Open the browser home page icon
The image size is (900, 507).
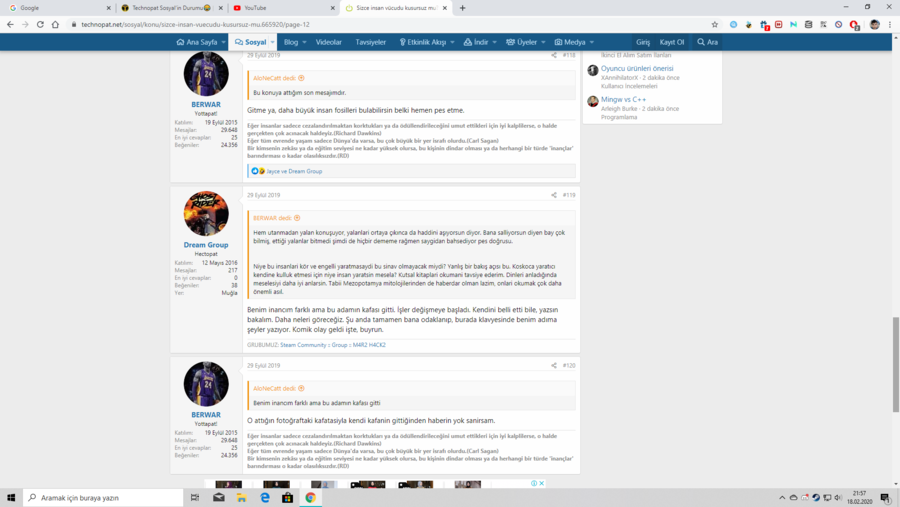55,25
